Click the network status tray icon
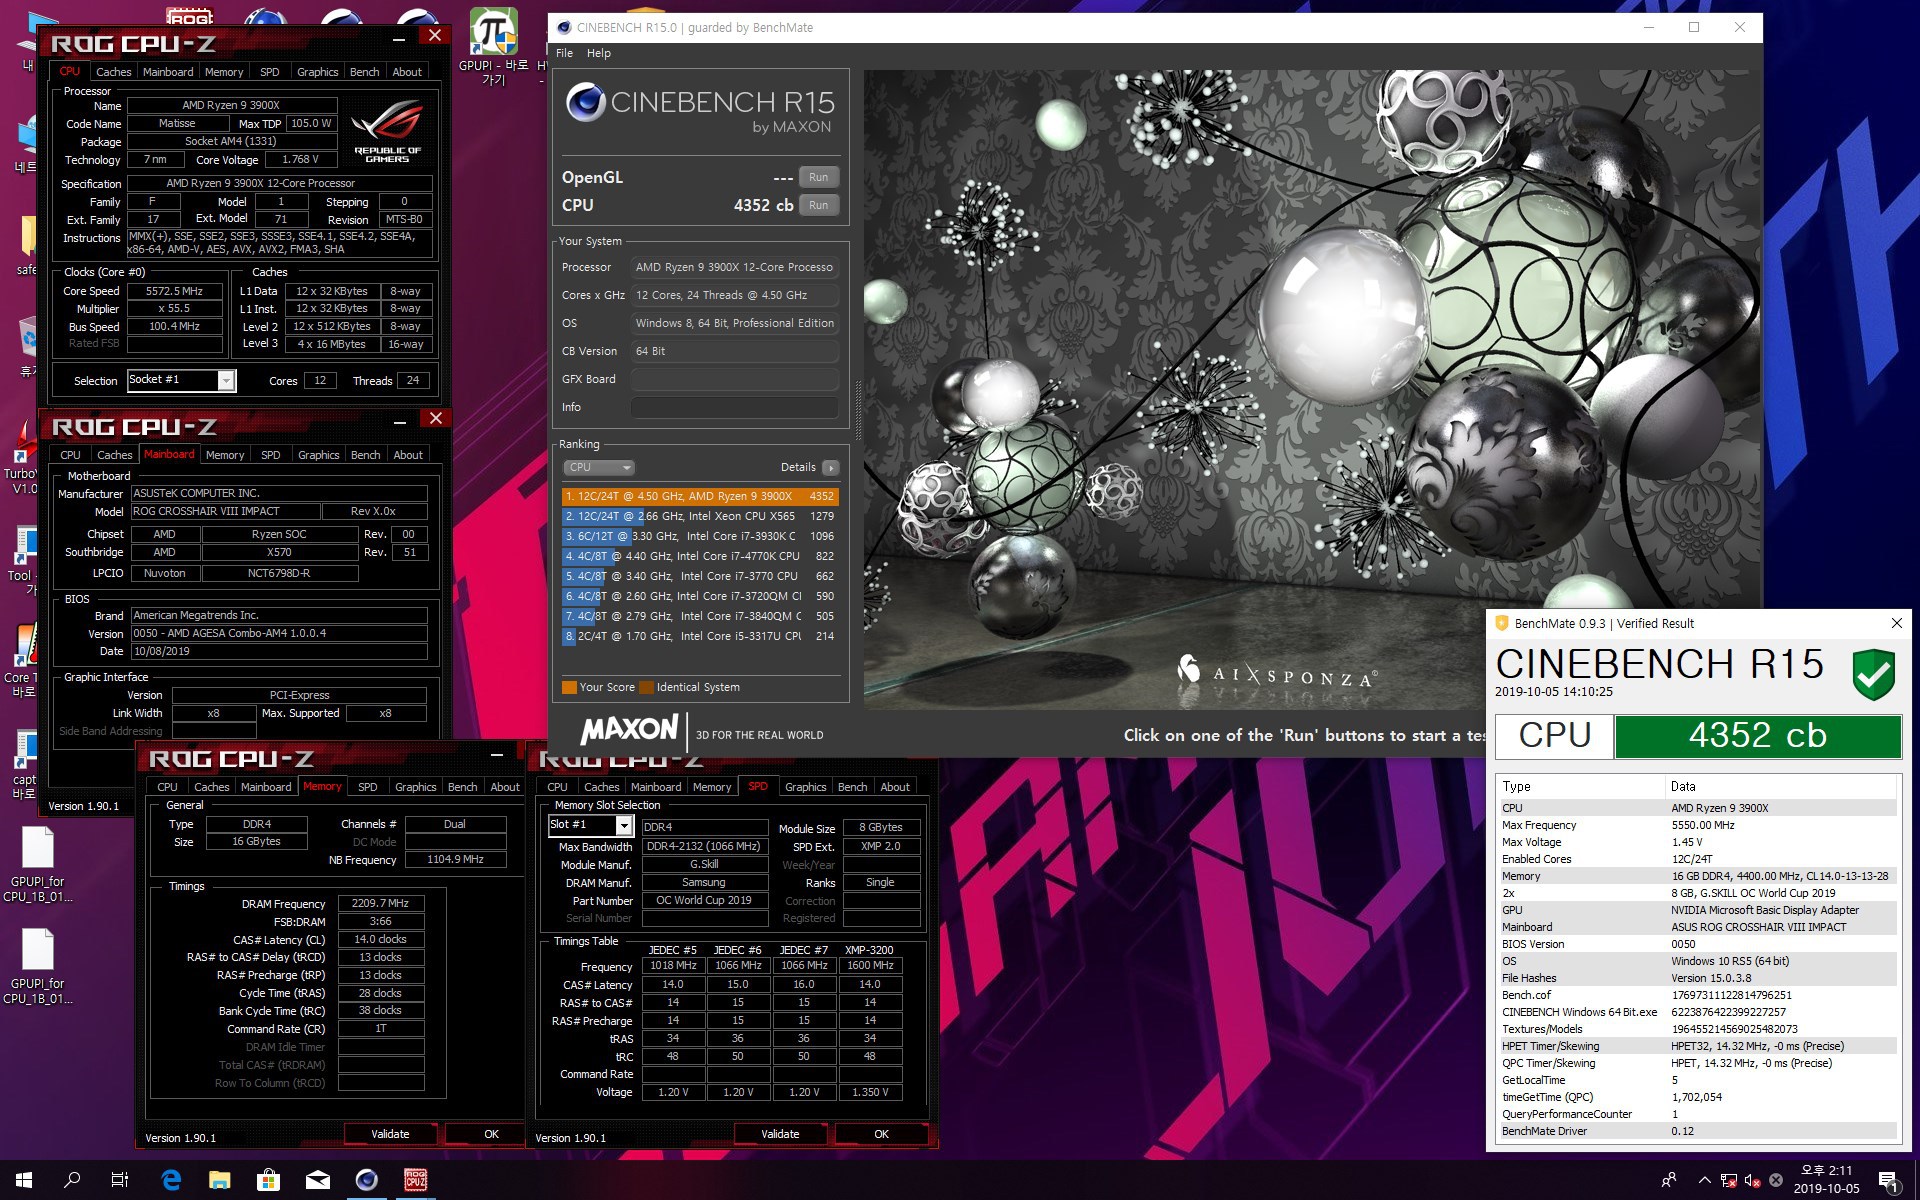This screenshot has width=1920, height=1200. click(1729, 1180)
